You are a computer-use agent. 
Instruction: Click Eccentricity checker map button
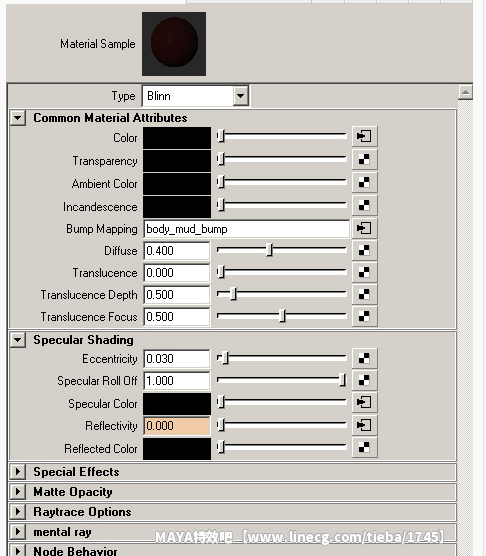click(x=364, y=358)
